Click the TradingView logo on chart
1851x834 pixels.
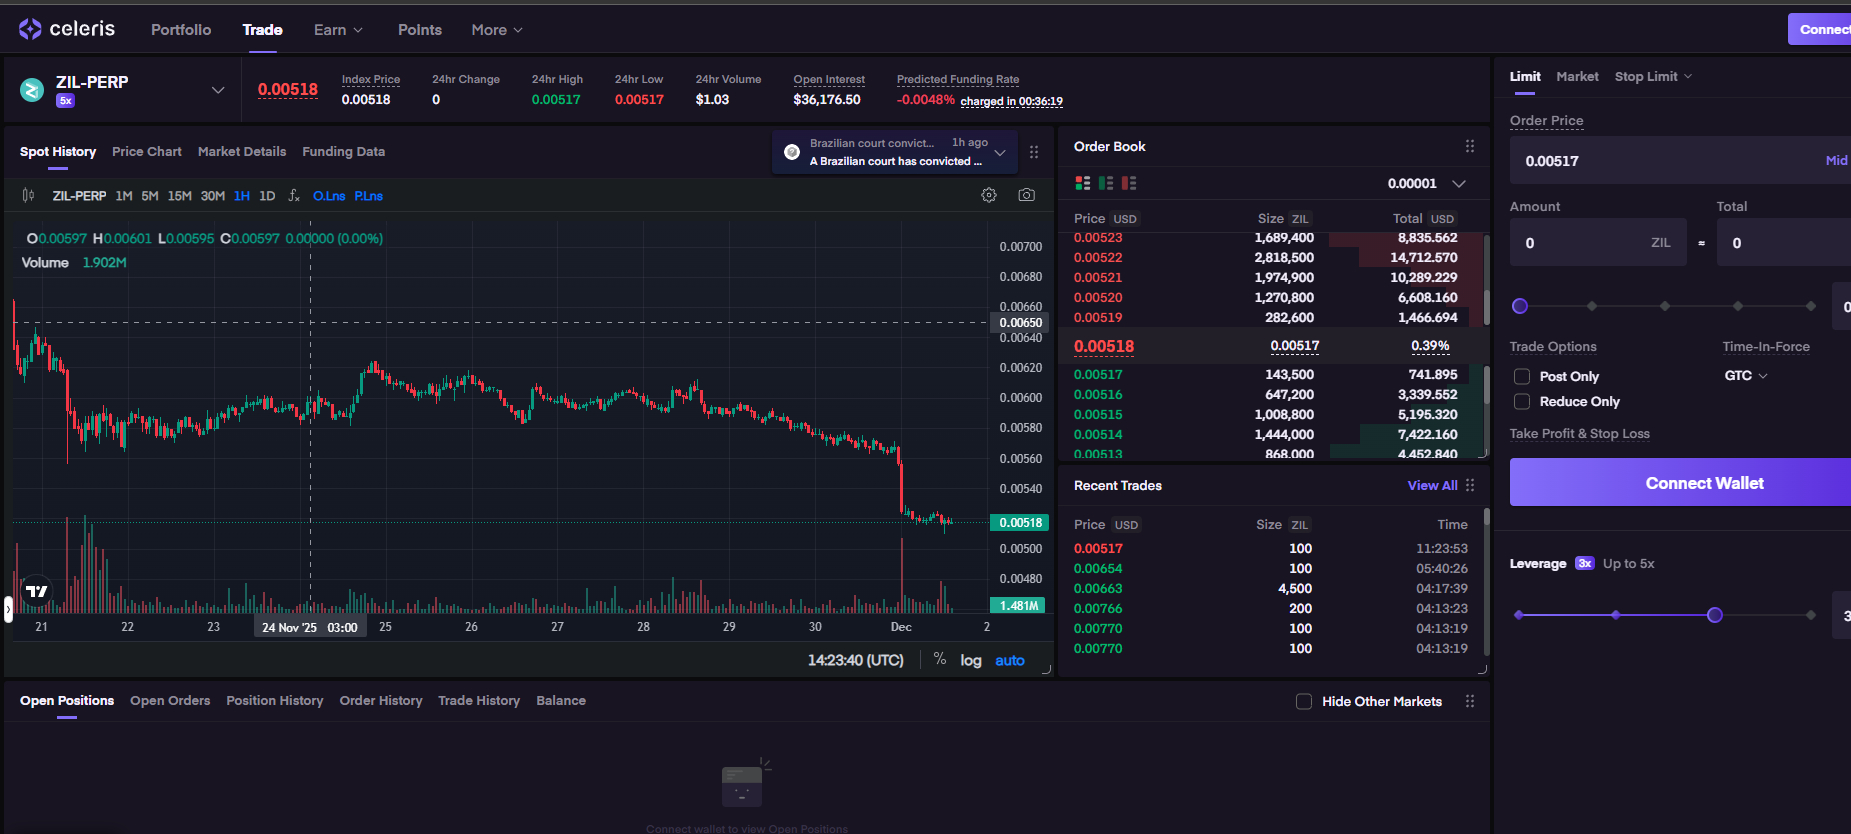click(x=37, y=591)
